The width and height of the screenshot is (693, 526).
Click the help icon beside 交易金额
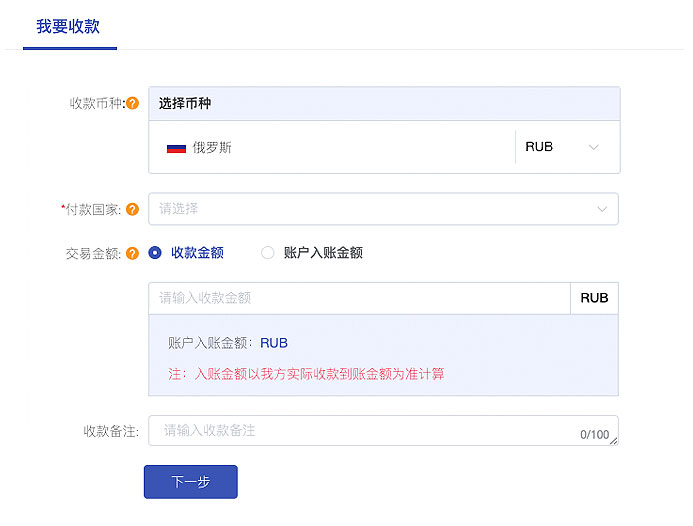pyautogui.click(x=132, y=254)
